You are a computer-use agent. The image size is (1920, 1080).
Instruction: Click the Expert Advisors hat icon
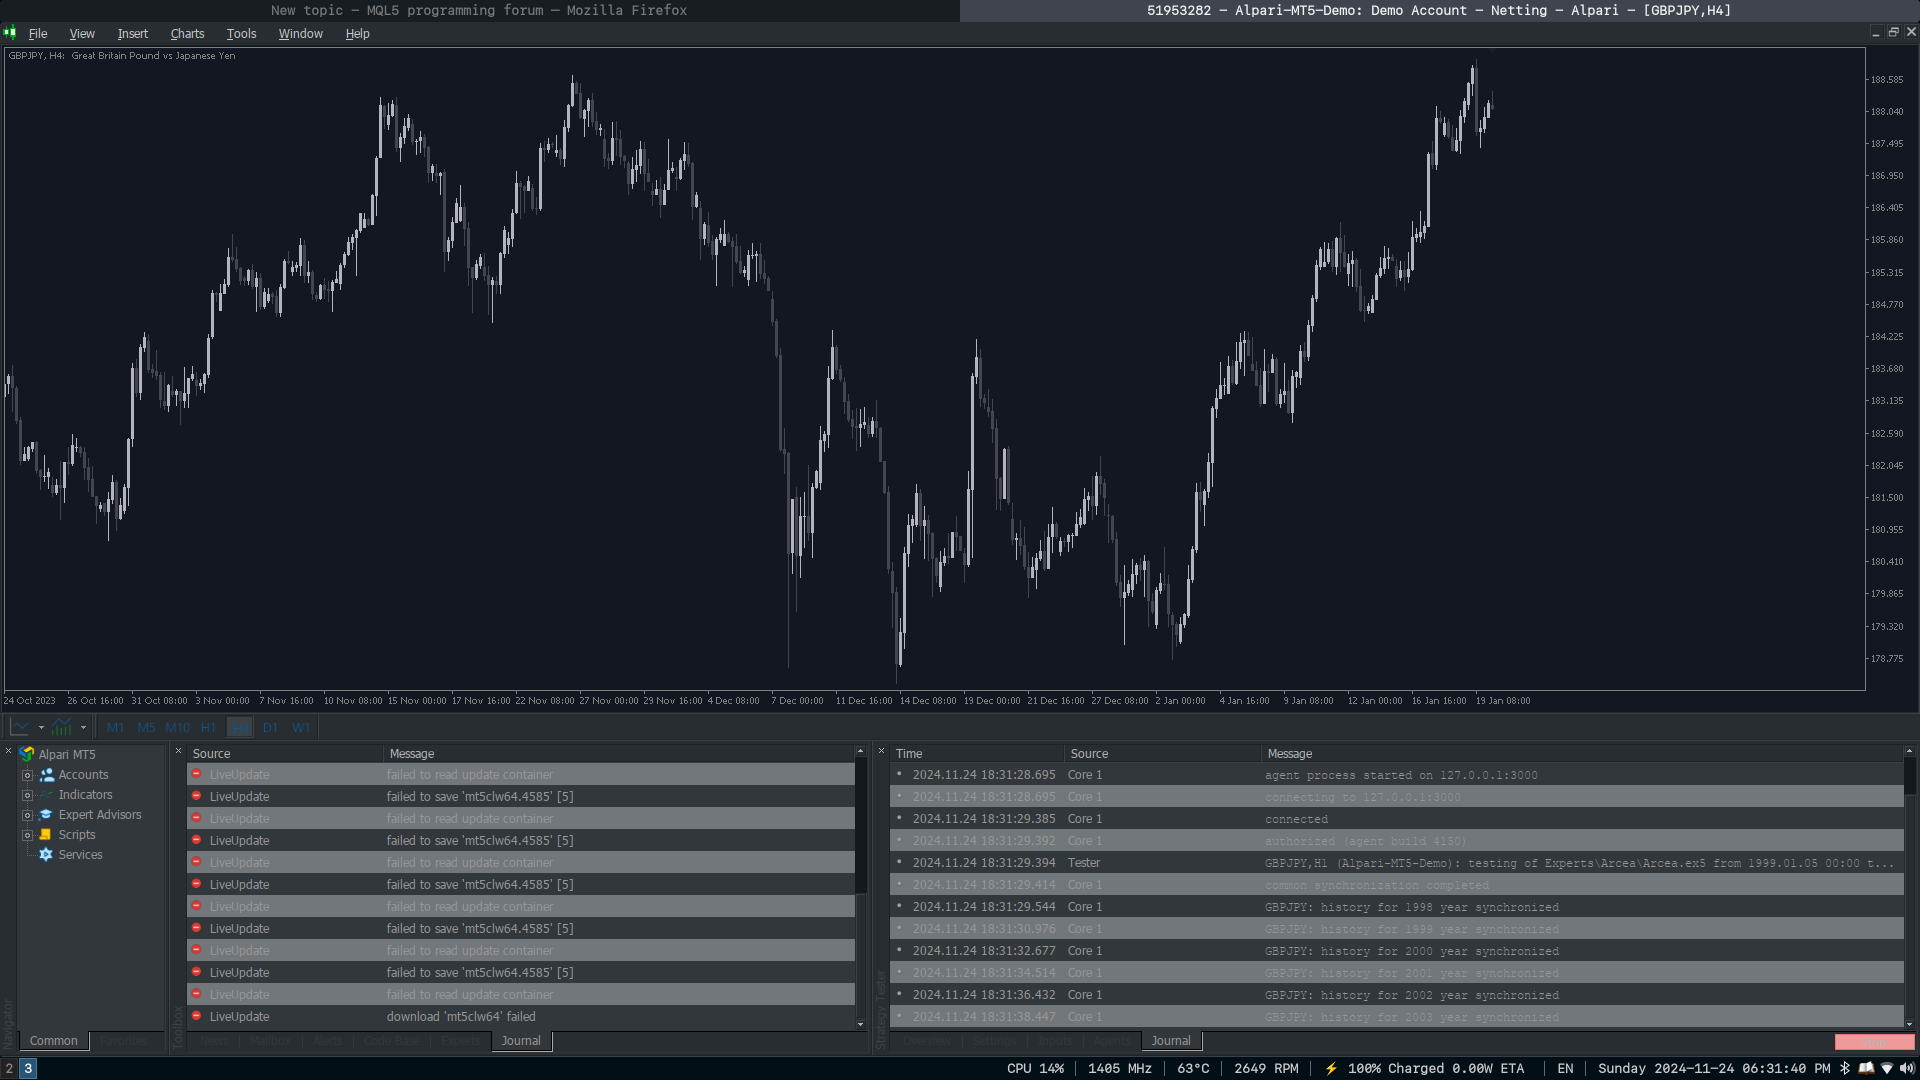tap(46, 814)
